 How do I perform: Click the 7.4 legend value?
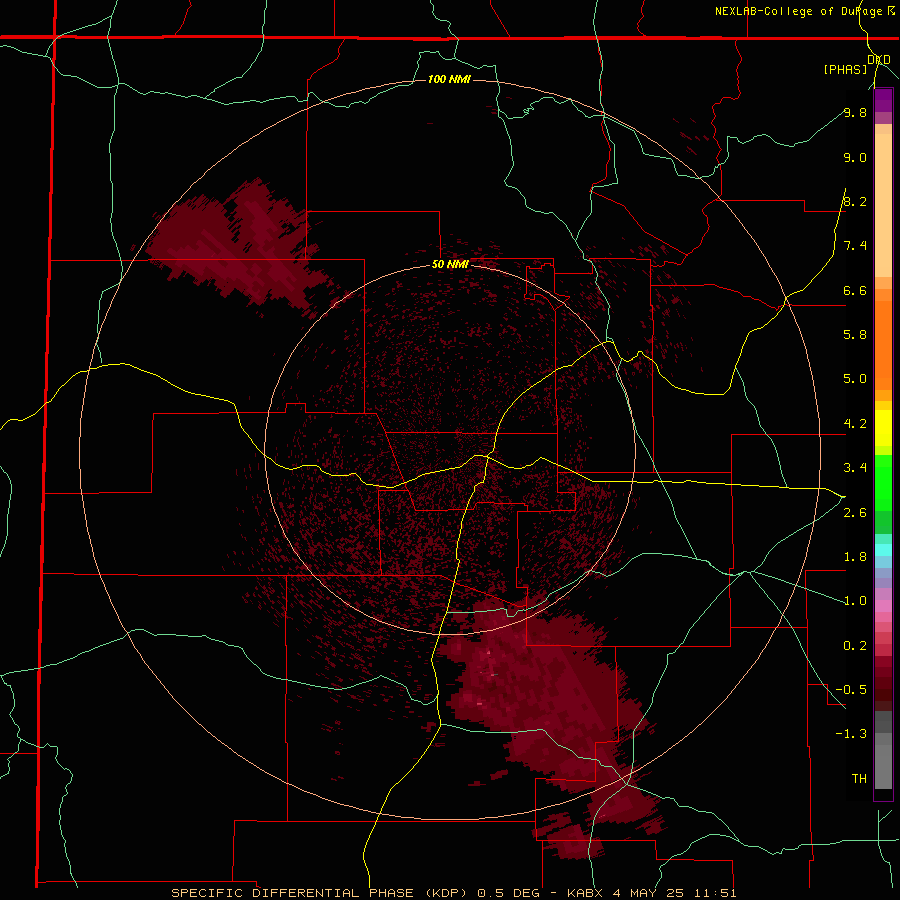855,246
